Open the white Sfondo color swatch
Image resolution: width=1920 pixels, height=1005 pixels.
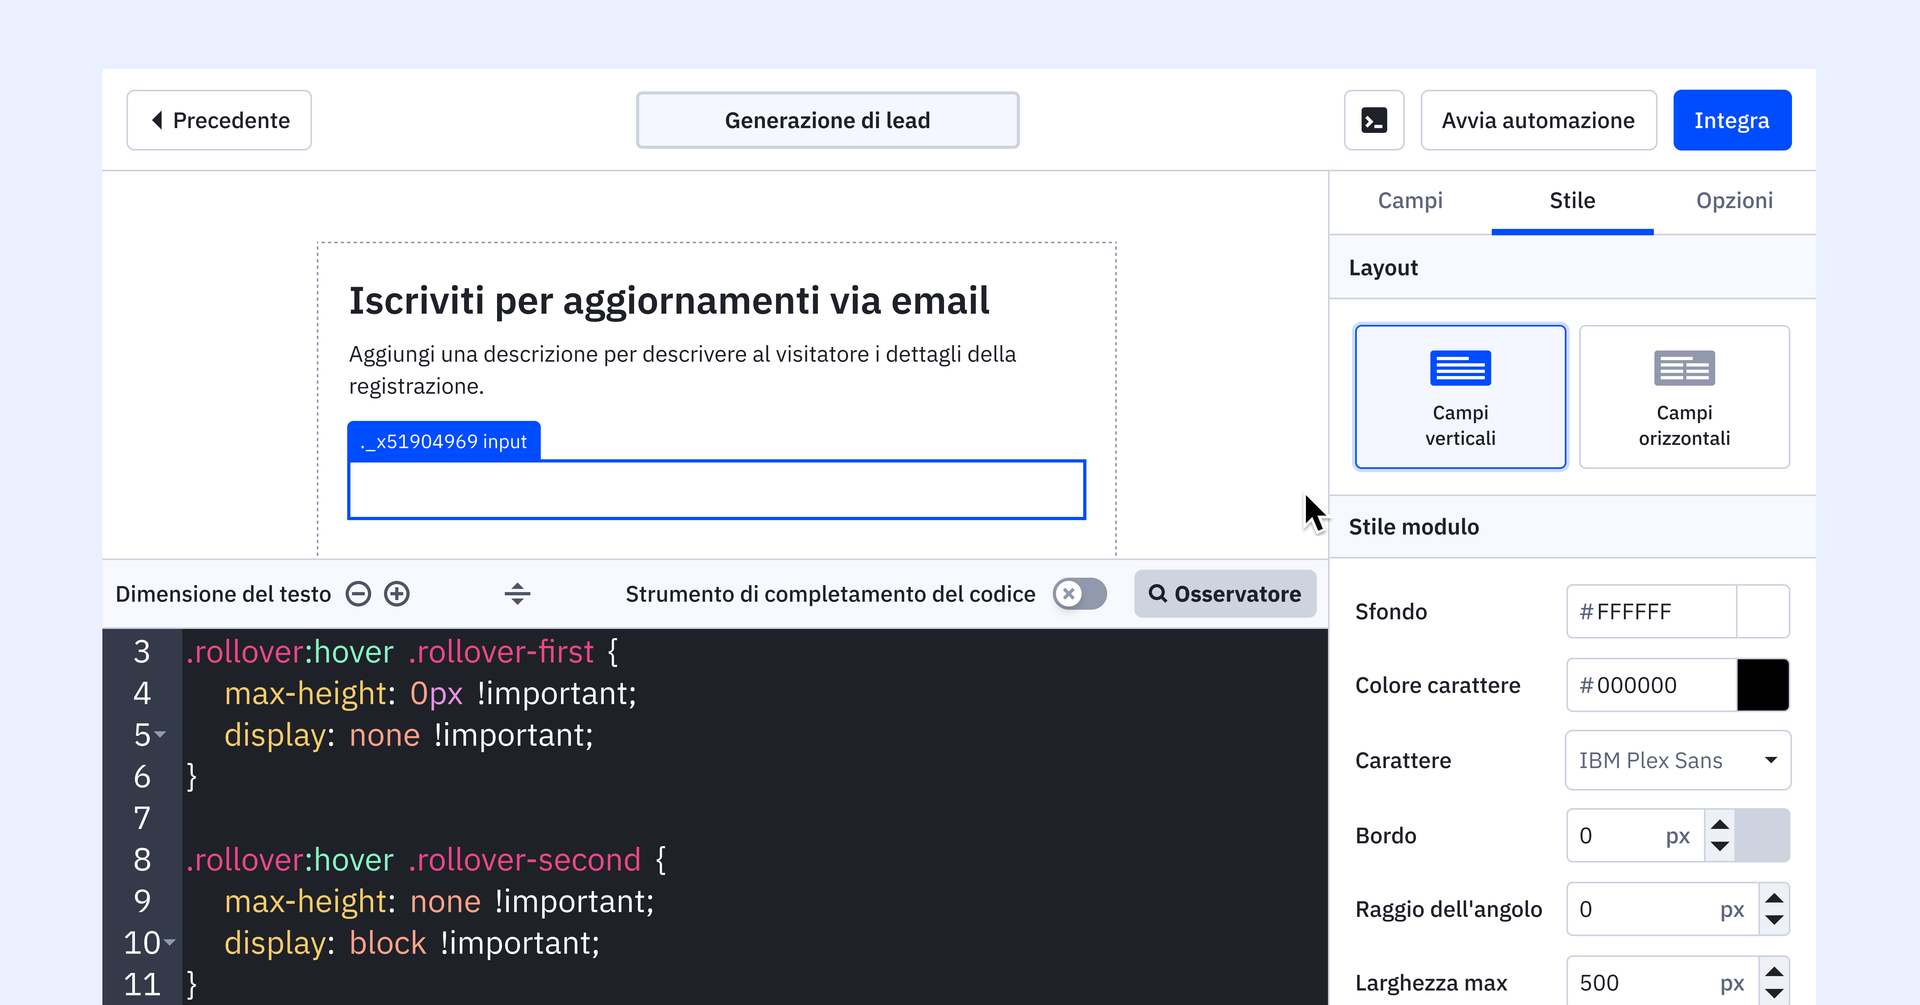[1763, 611]
